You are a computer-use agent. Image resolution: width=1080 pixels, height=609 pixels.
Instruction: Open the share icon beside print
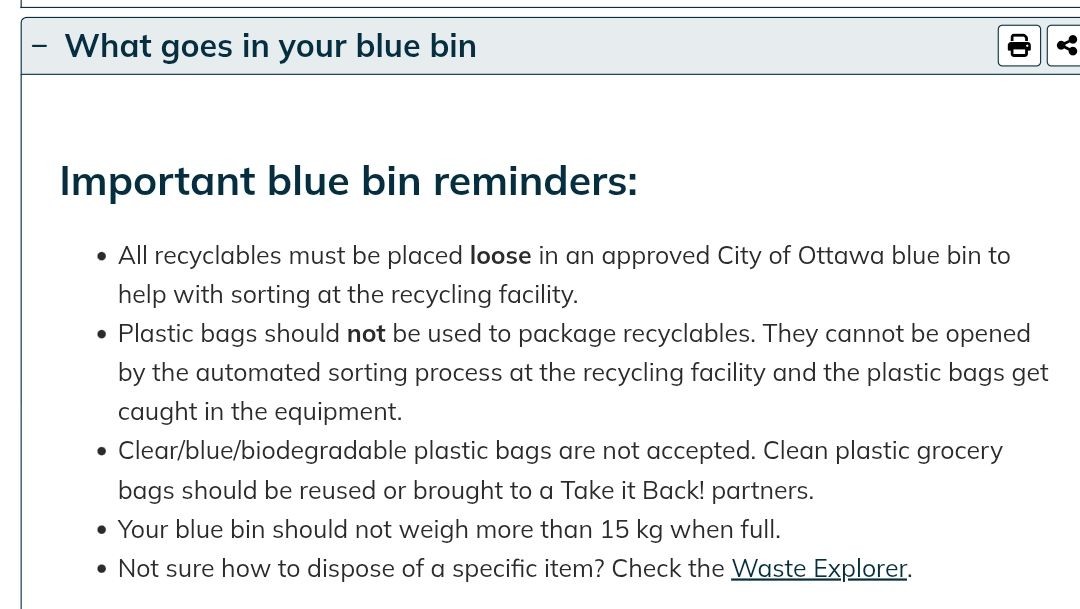point(1064,45)
